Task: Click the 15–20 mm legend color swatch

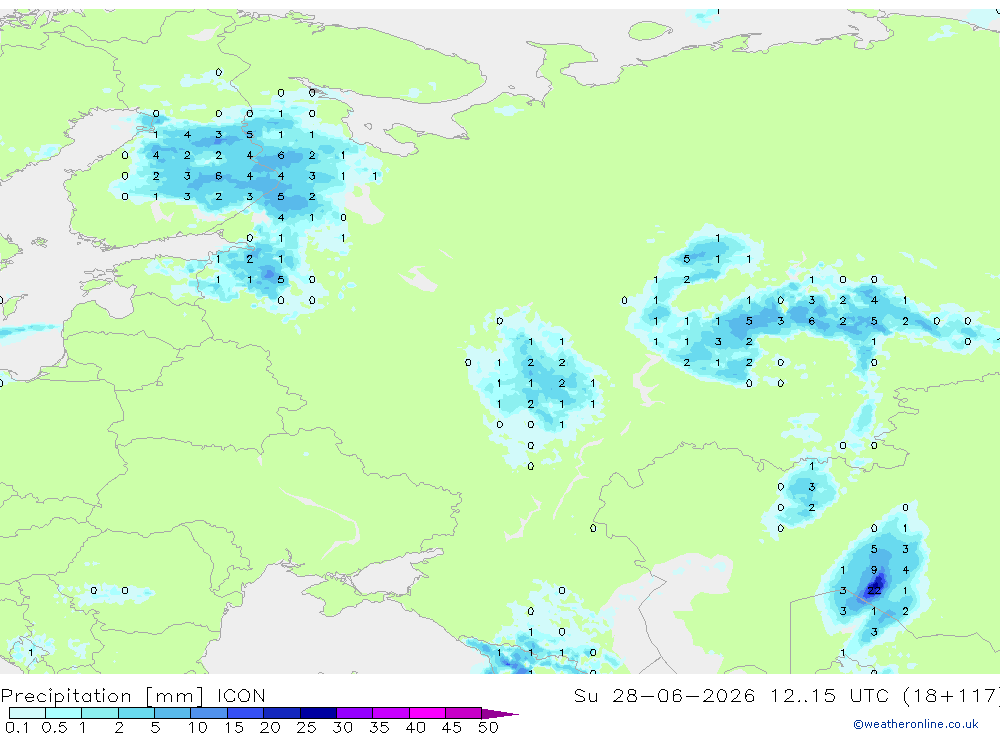Action: pos(246,713)
